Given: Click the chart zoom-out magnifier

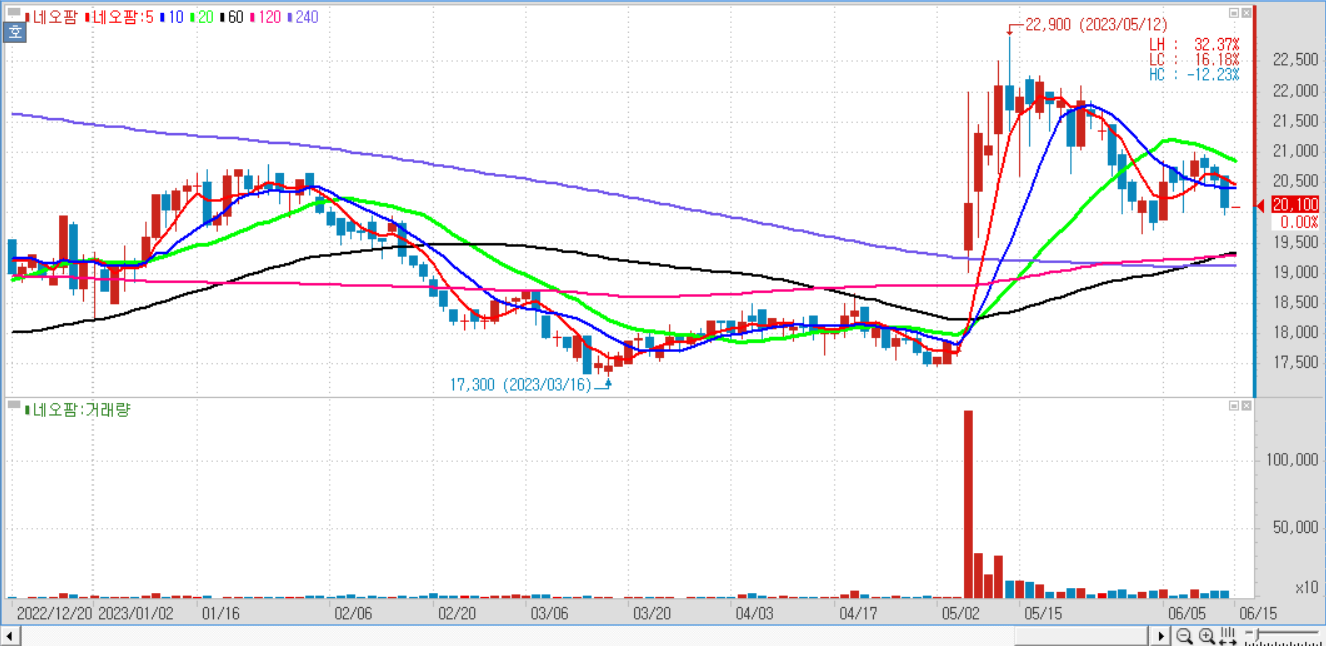Looking at the screenshot, I should [1184, 636].
